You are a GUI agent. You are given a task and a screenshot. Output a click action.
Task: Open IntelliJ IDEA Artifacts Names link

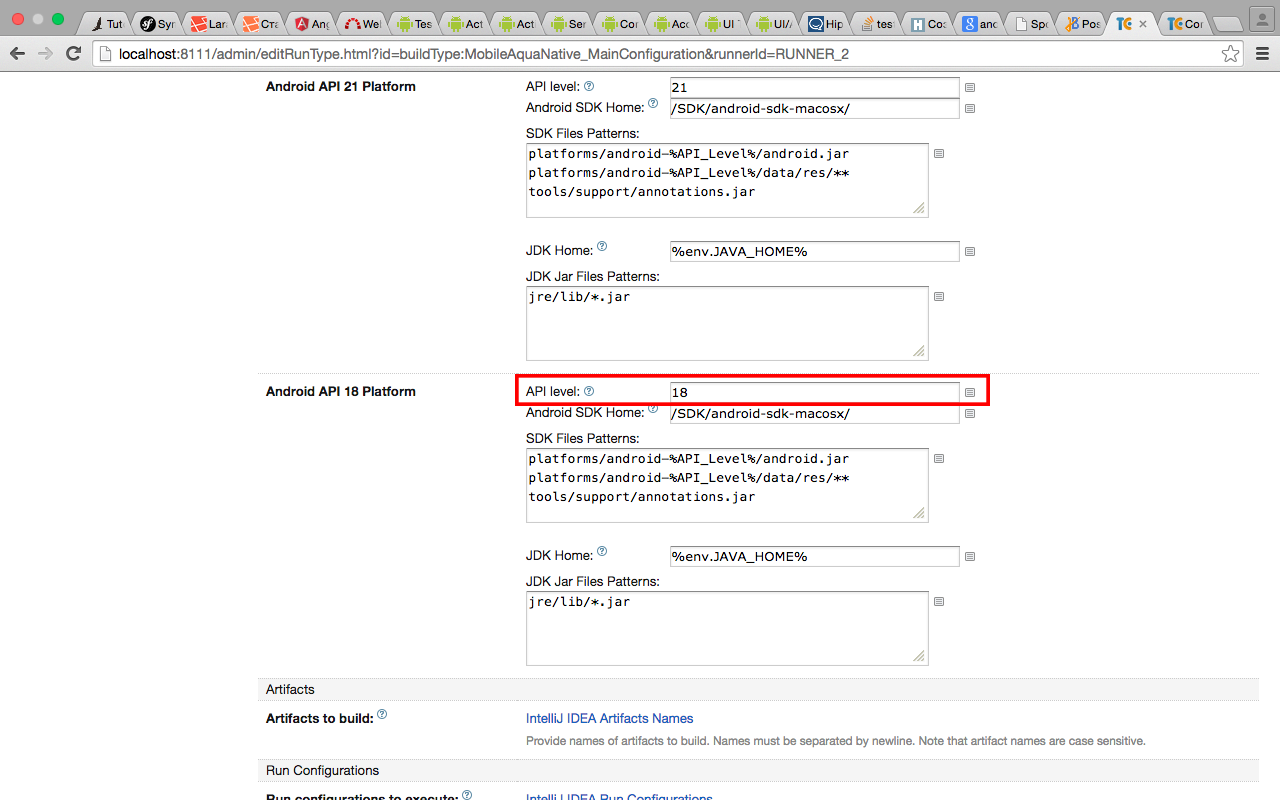(x=609, y=718)
